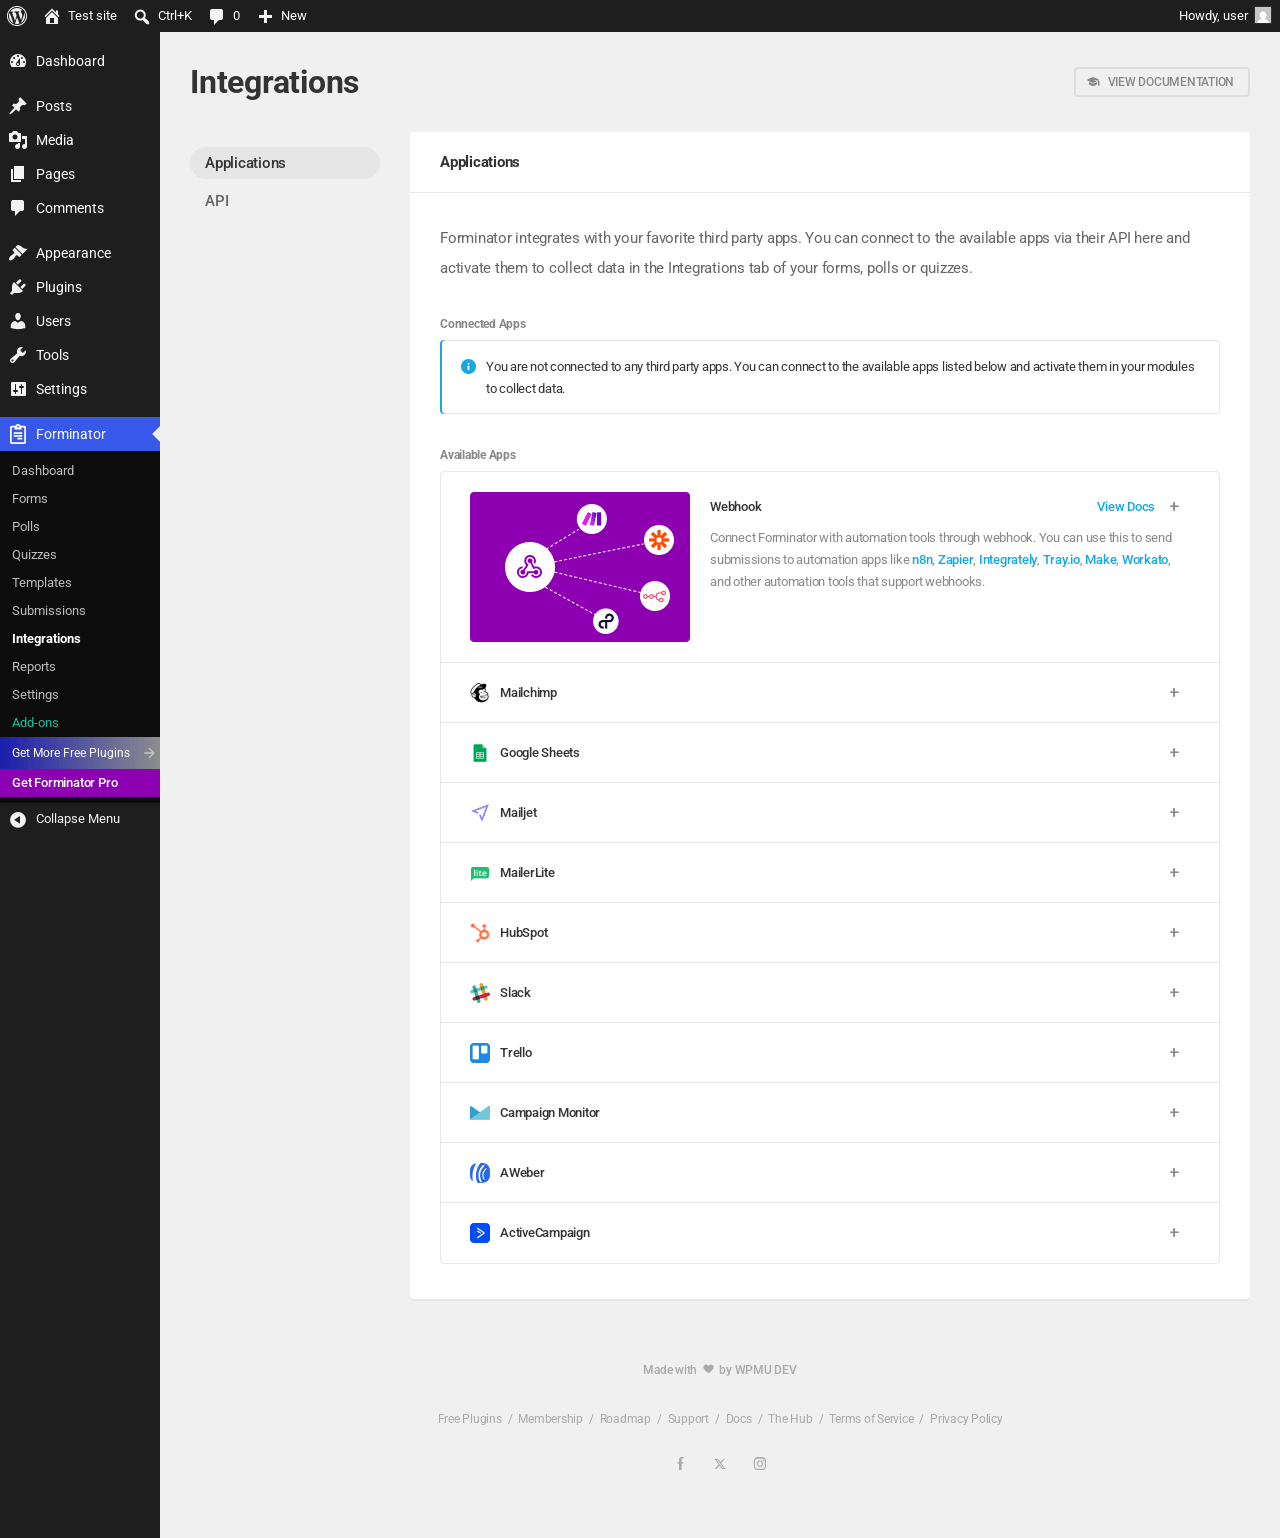Click the Mailchimp logo icon

point(480,693)
